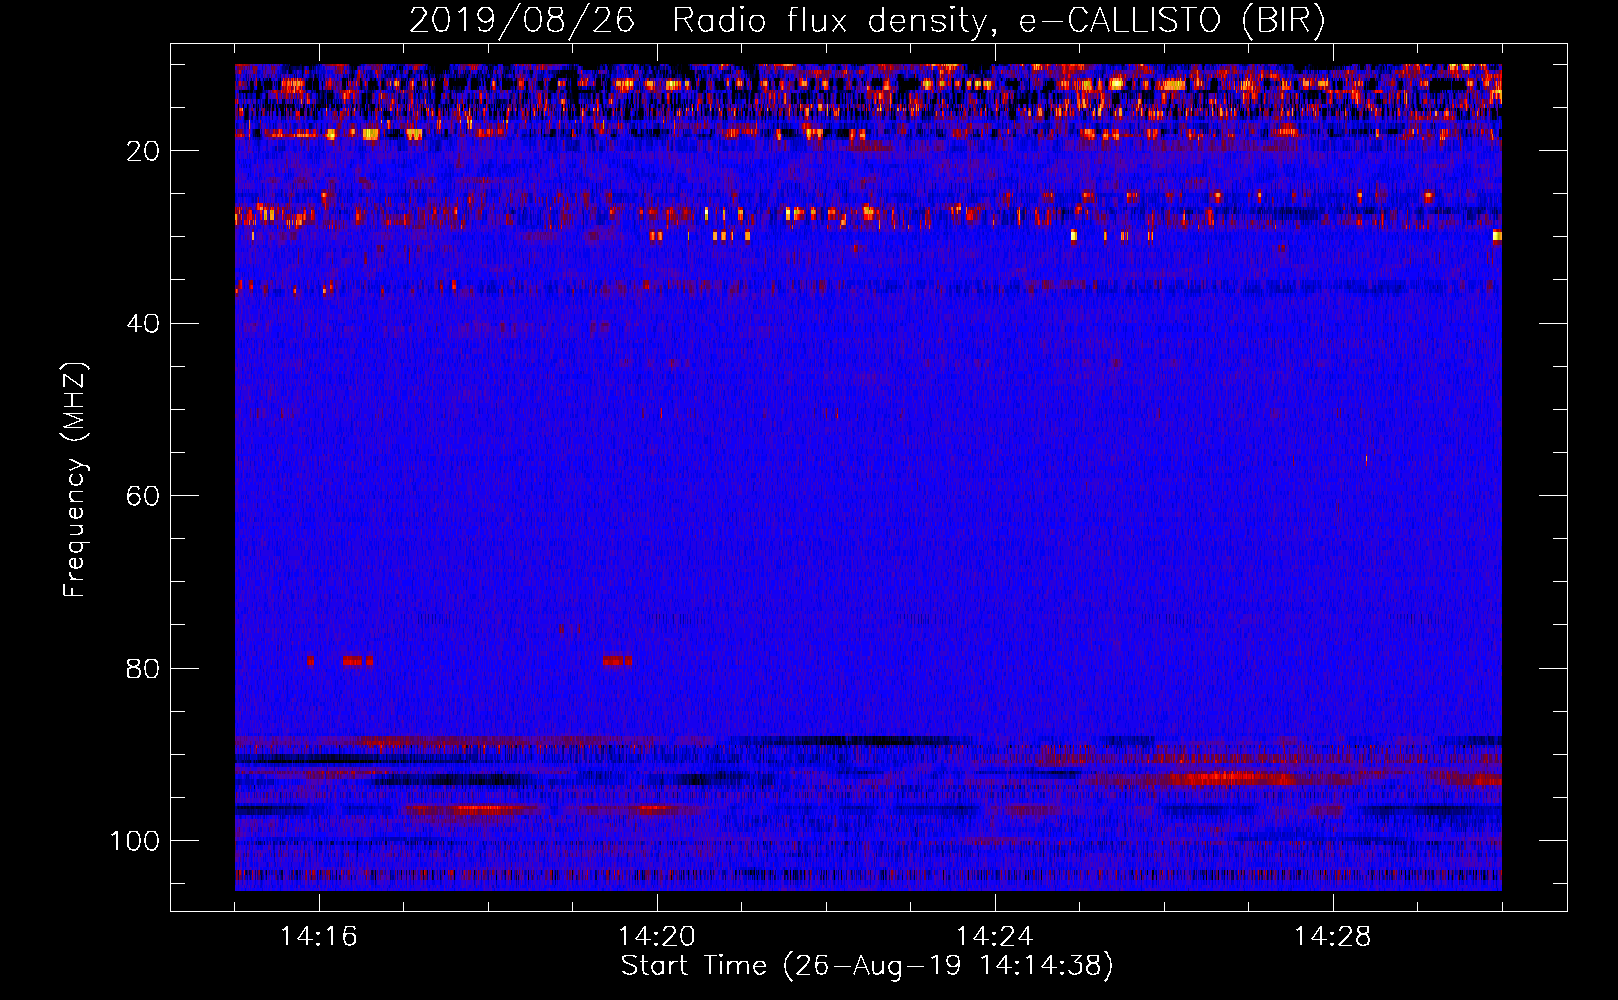Click the '80' frequency tick label
Image resolution: width=1618 pixels, height=1000 pixels.
pyautogui.click(x=143, y=669)
